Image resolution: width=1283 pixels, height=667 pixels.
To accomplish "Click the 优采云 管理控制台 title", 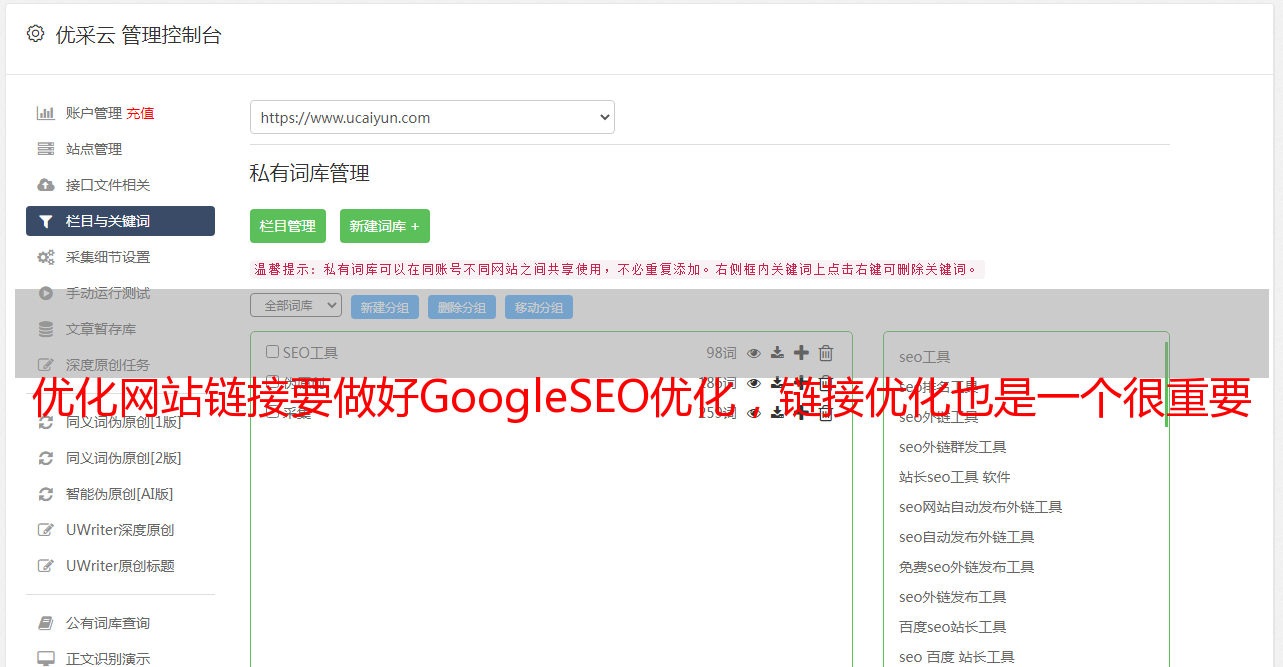I will (x=139, y=35).
